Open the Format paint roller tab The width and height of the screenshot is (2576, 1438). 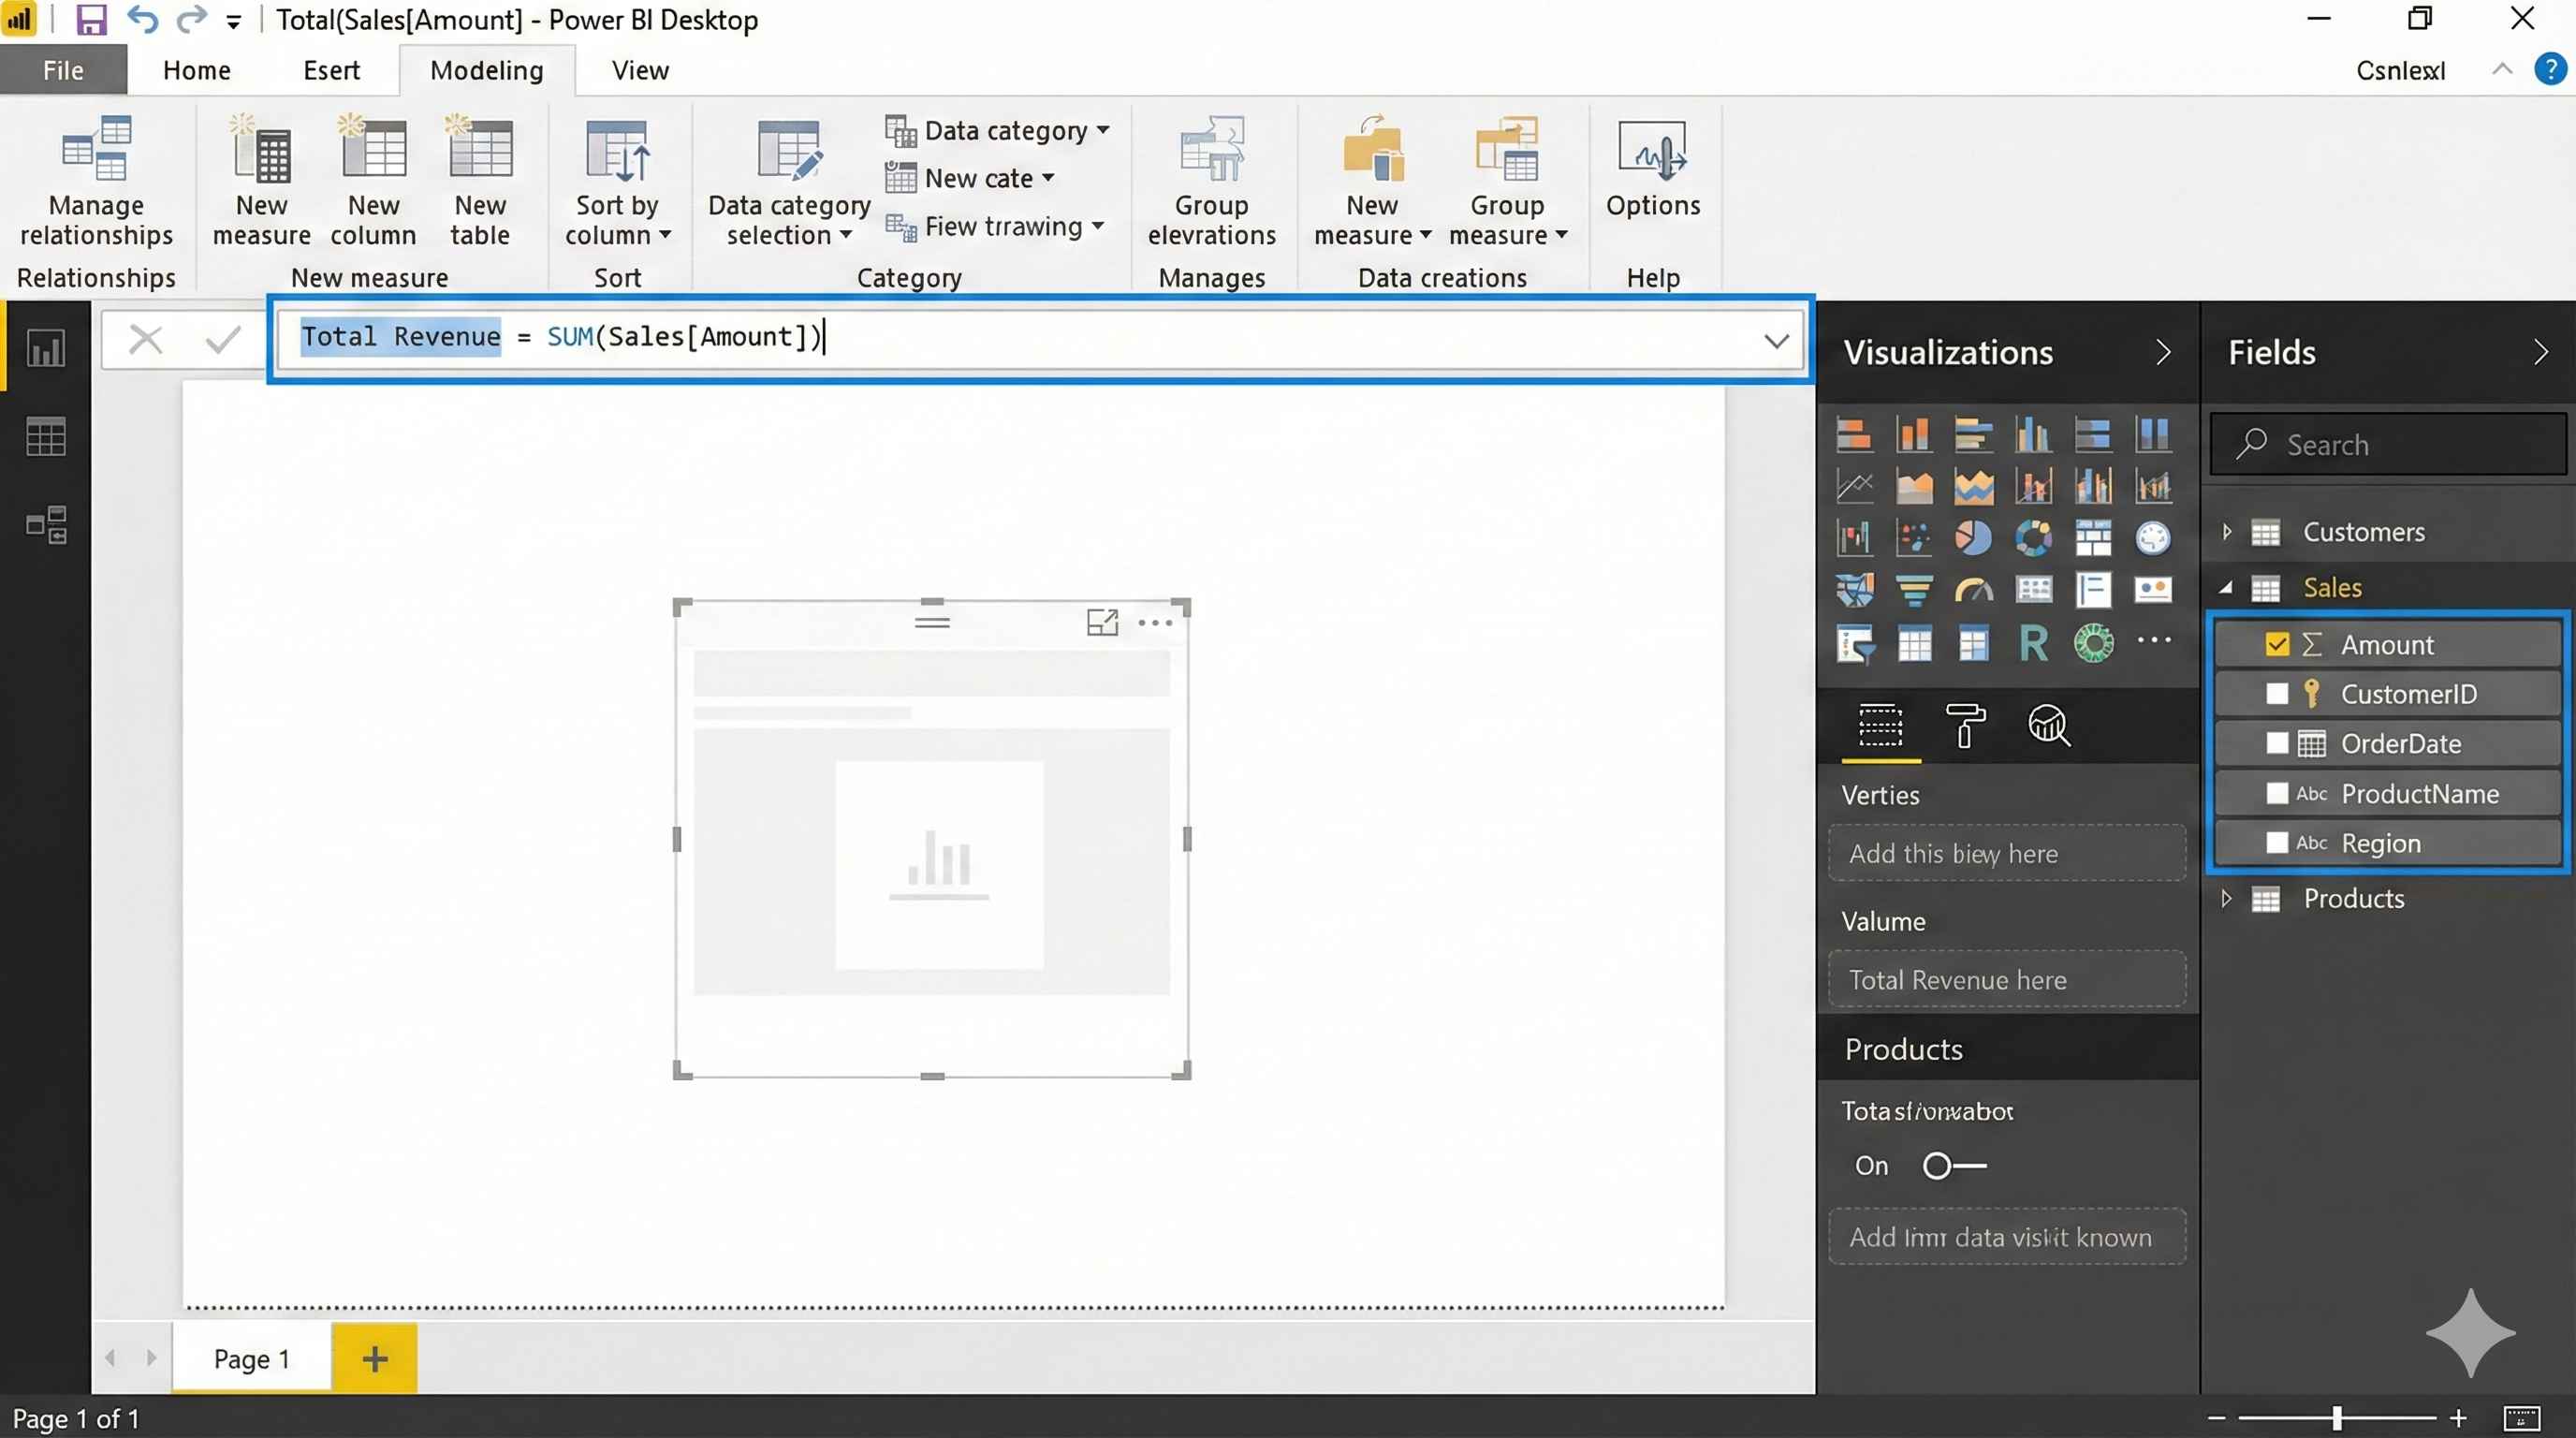point(1964,725)
